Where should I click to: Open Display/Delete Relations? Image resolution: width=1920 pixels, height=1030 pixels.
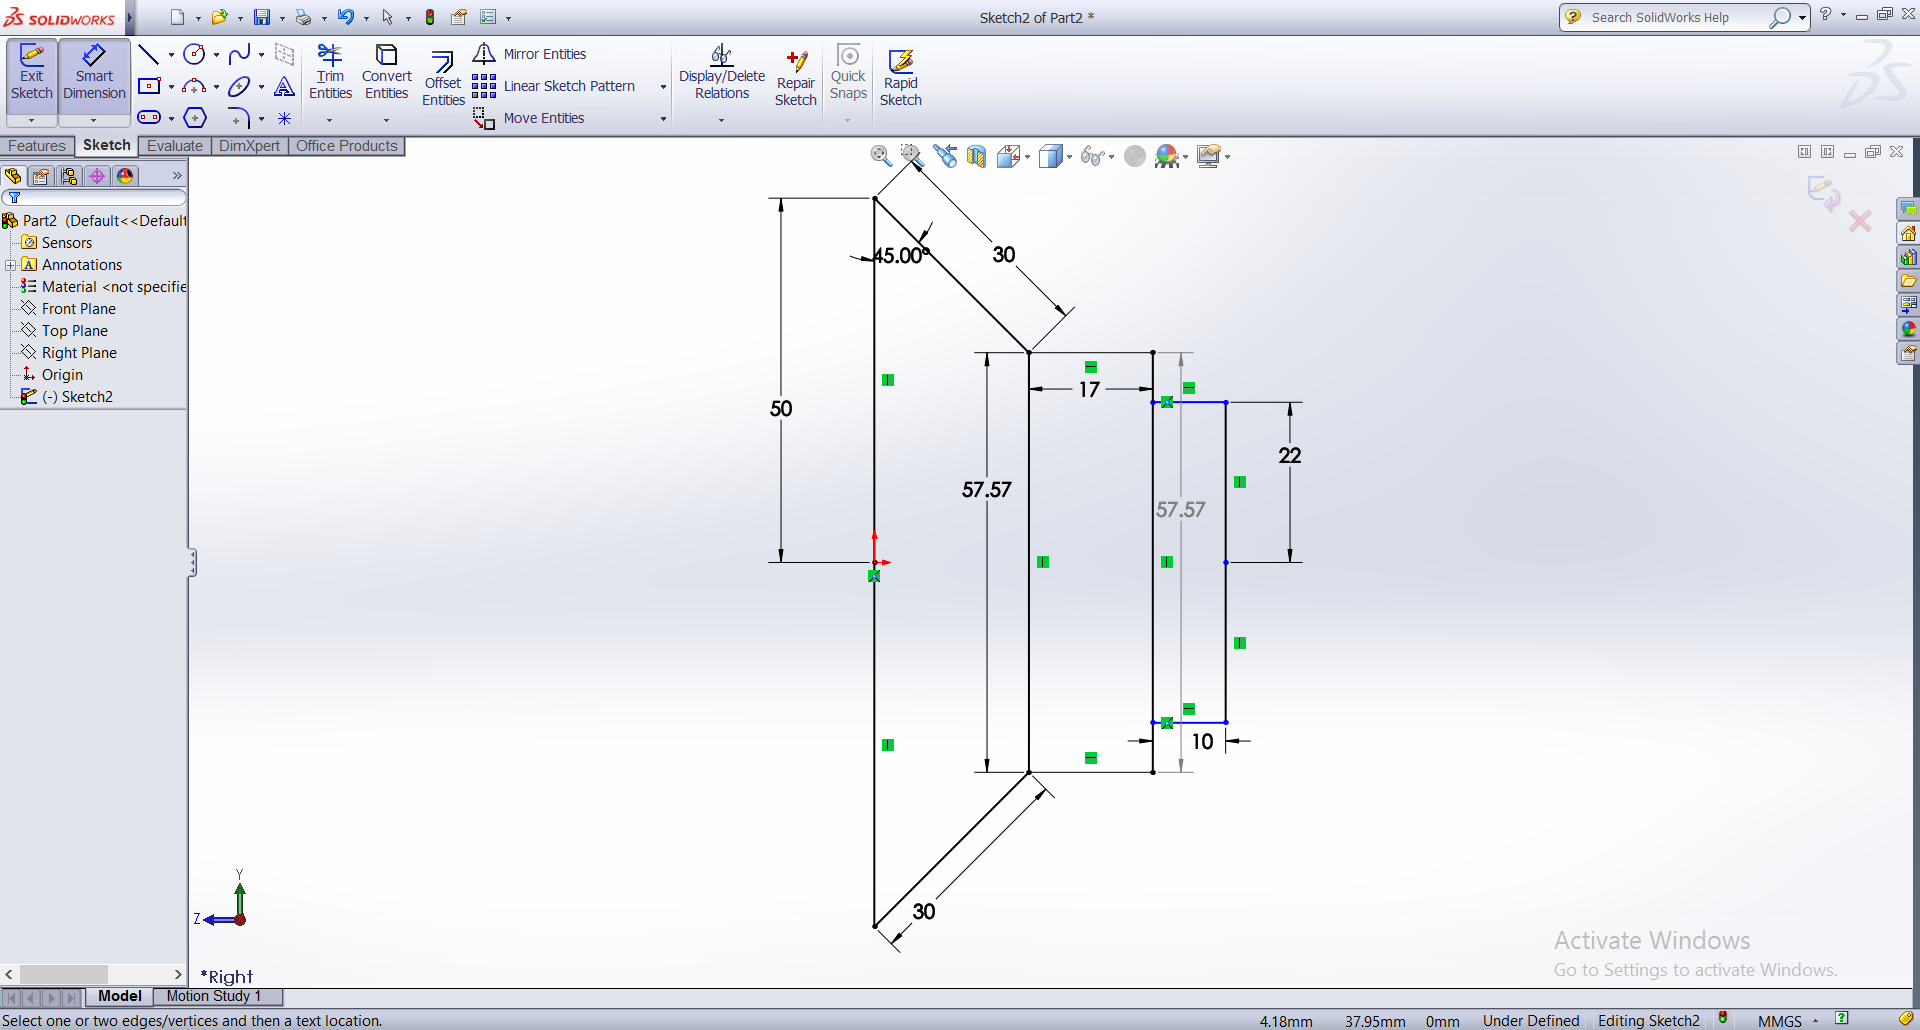pyautogui.click(x=722, y=72)
